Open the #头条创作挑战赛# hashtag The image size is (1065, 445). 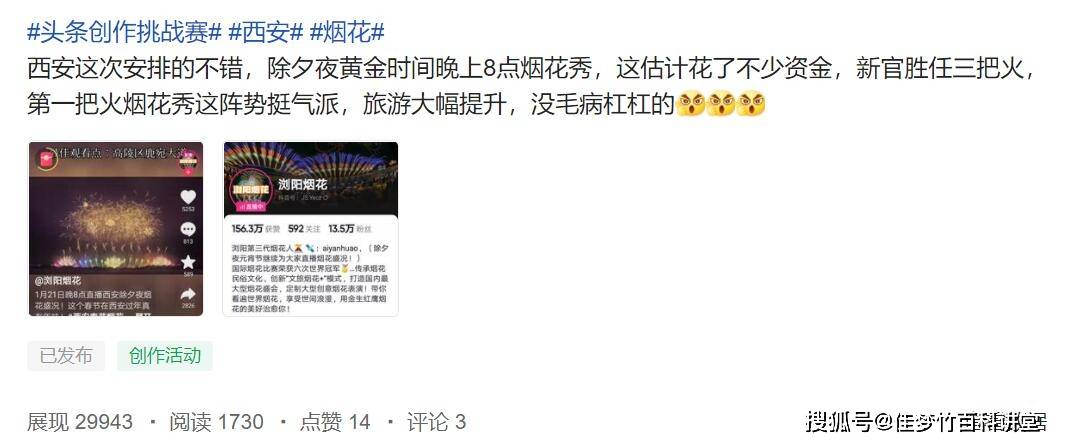click(124, 32)
